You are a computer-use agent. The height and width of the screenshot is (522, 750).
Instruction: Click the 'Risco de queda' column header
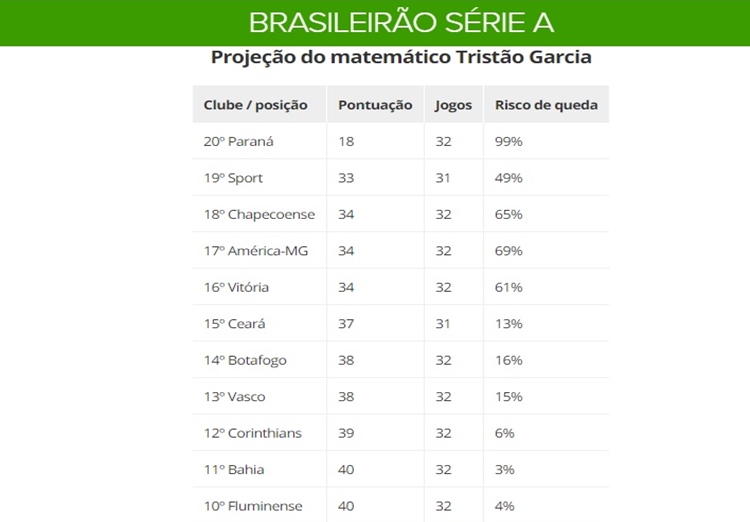point(546,105)
